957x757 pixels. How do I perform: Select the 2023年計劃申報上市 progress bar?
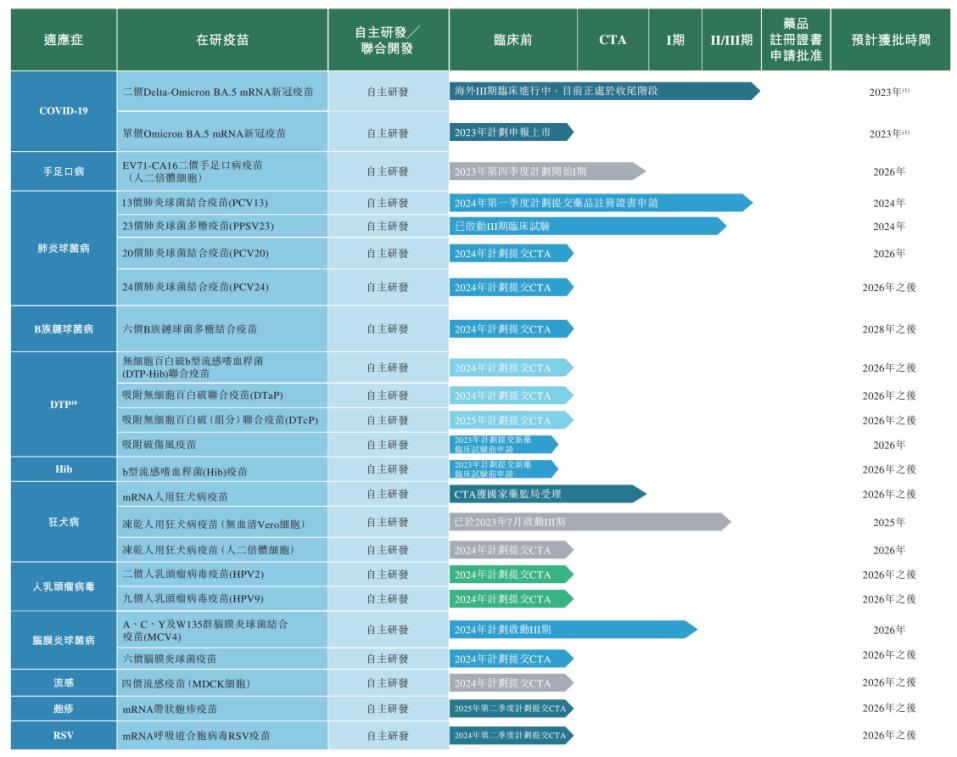508,132
